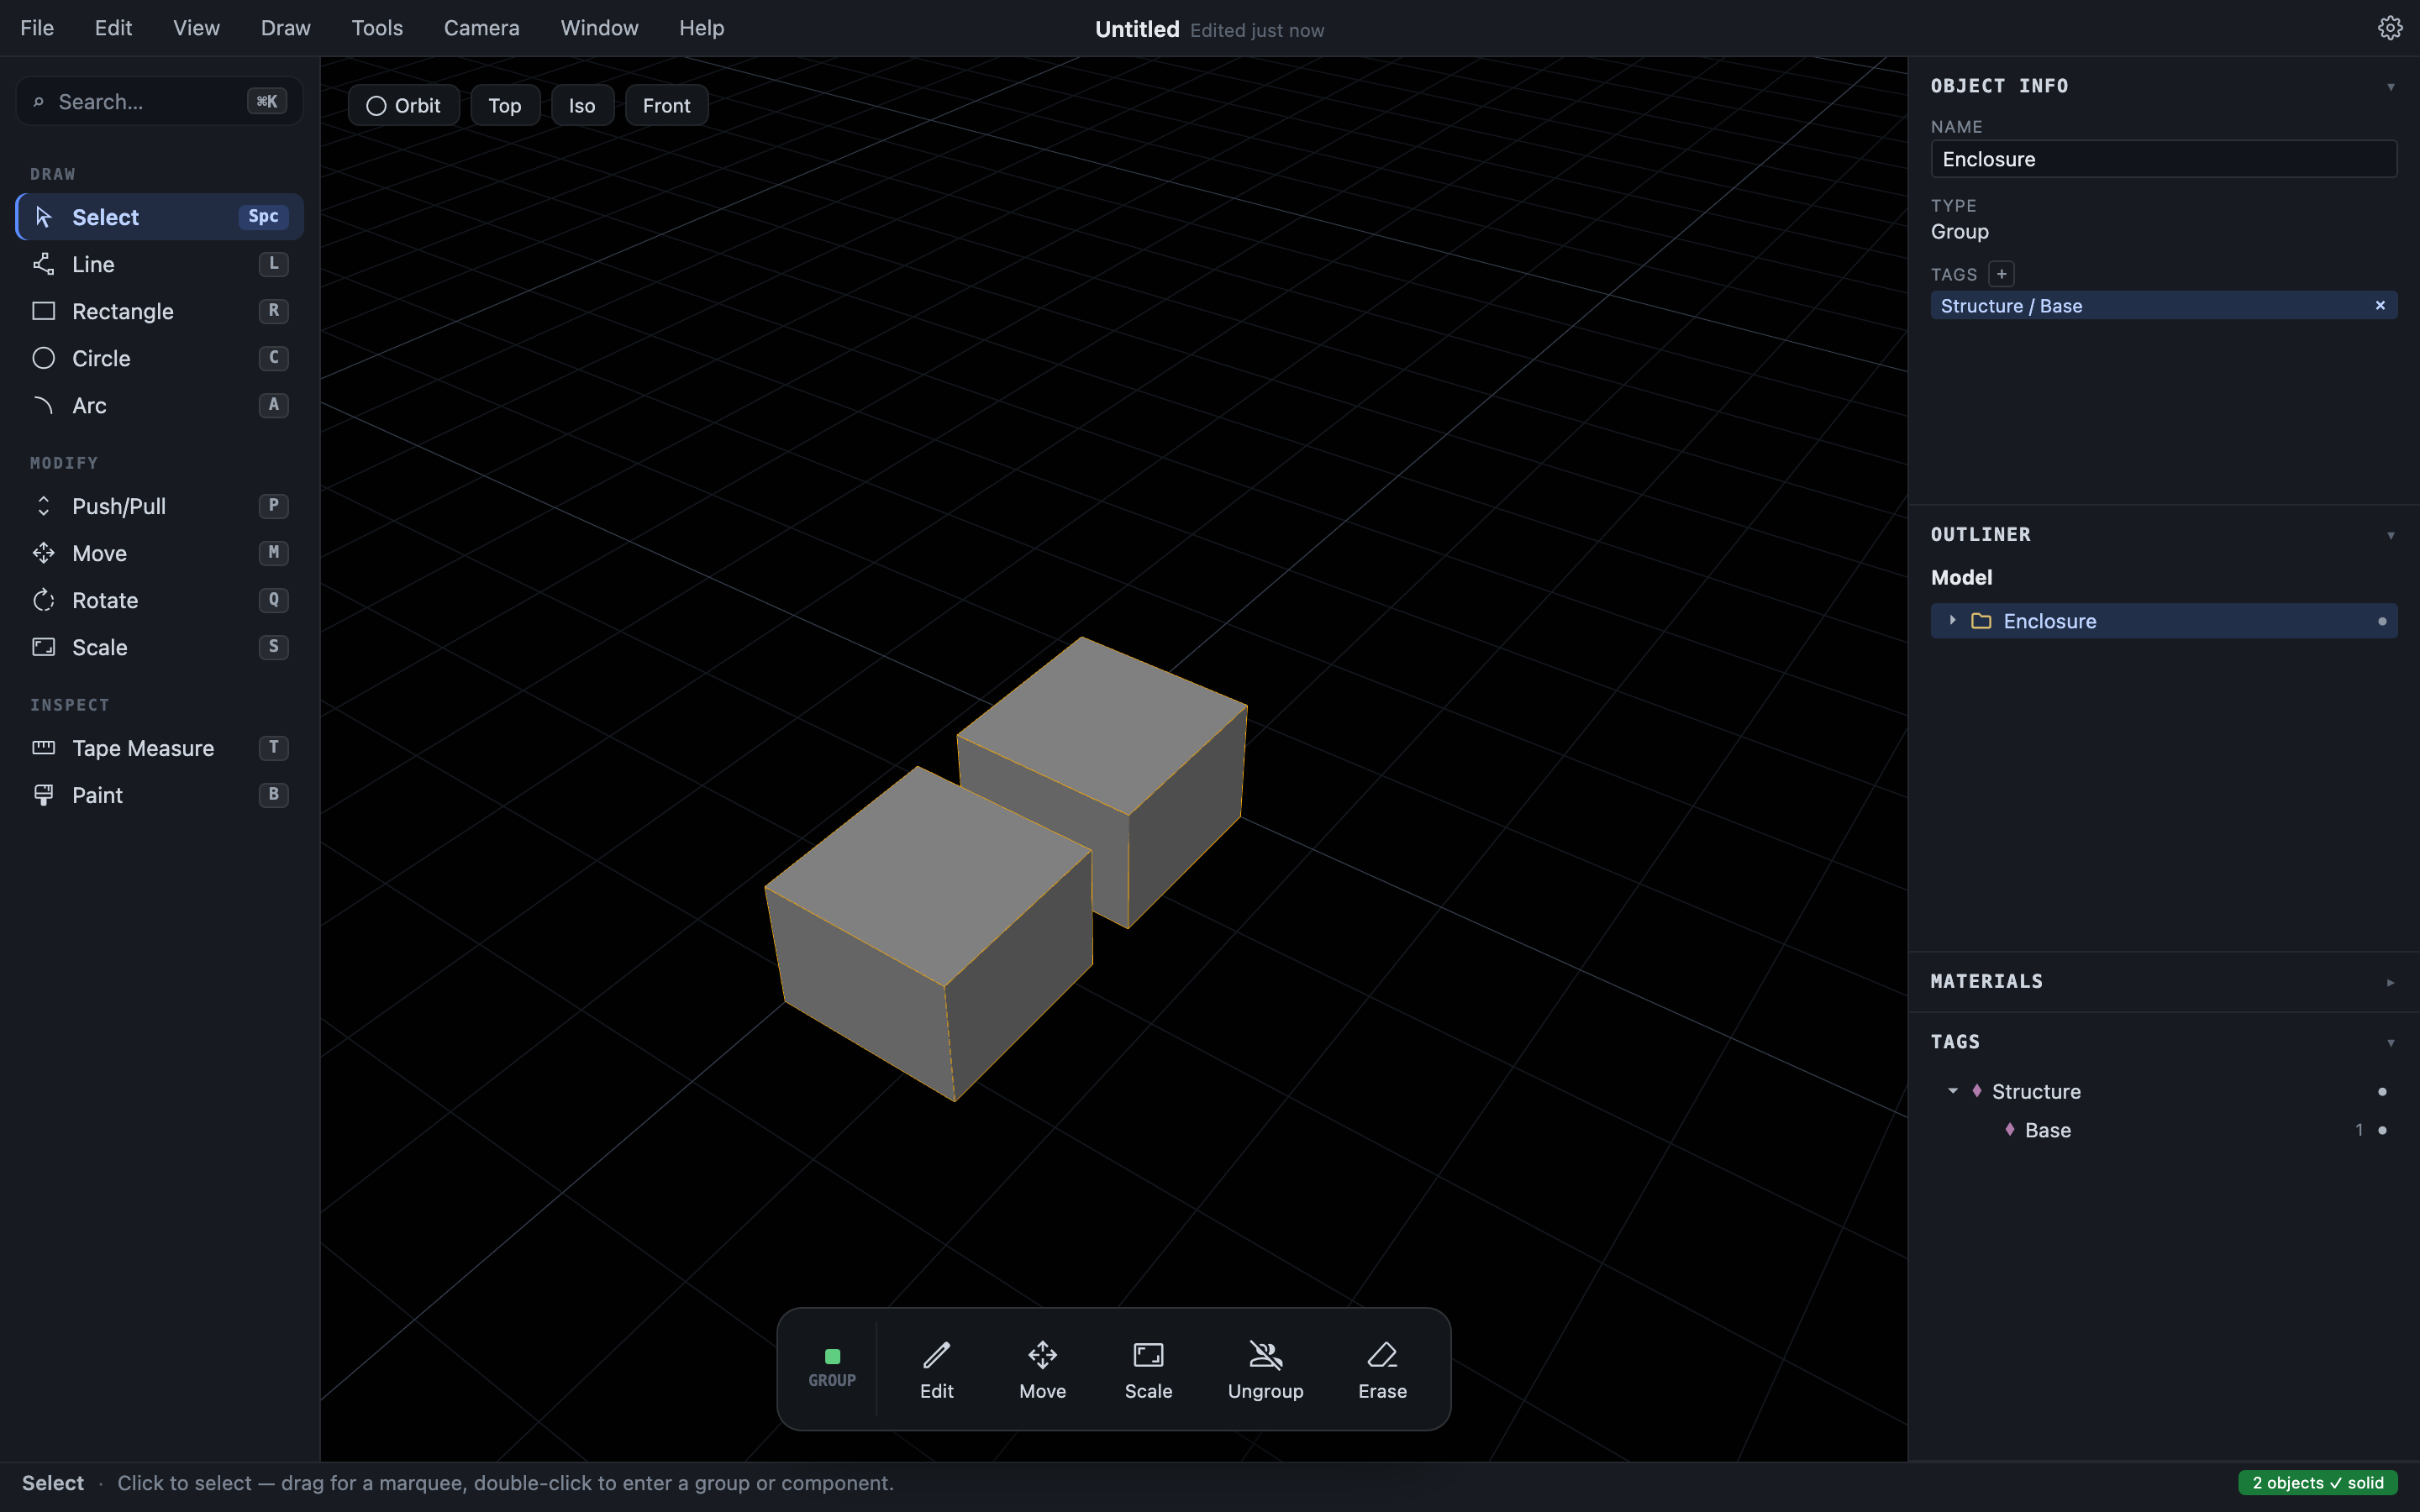Select the Structure tag row
2420x1512 pixels.
point(2164,1091)
